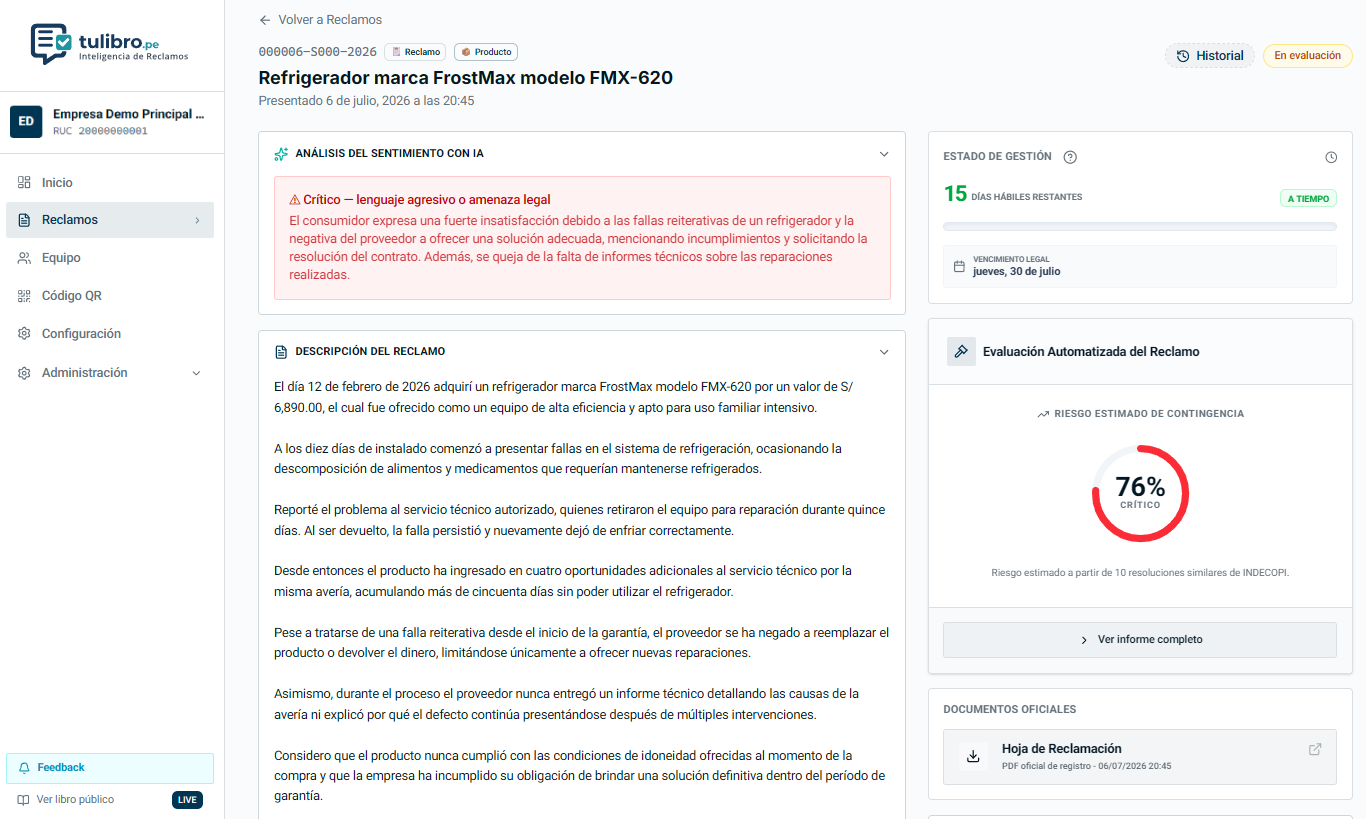This screenshot has height=819, width=1366.
Task: Click the A TIEMPO status badge
Action: [1308, 199]
